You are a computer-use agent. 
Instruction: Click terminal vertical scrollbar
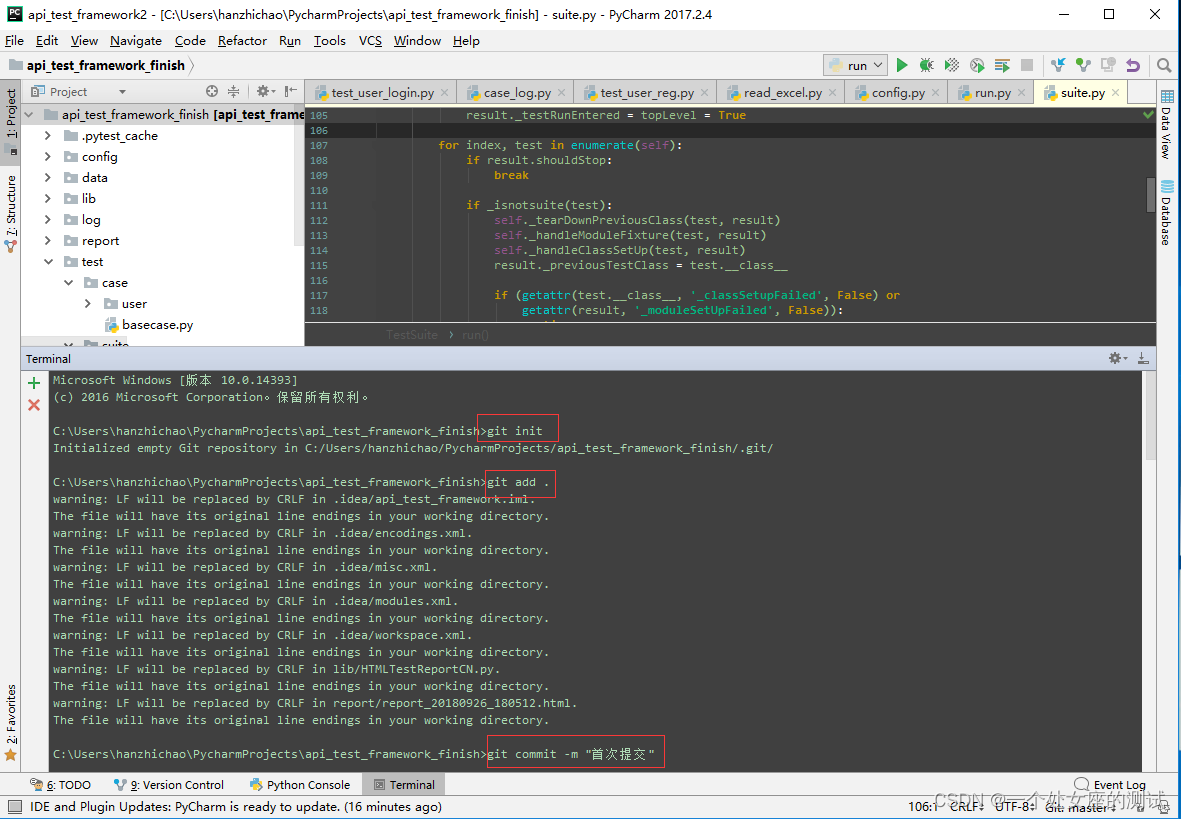1150,414
